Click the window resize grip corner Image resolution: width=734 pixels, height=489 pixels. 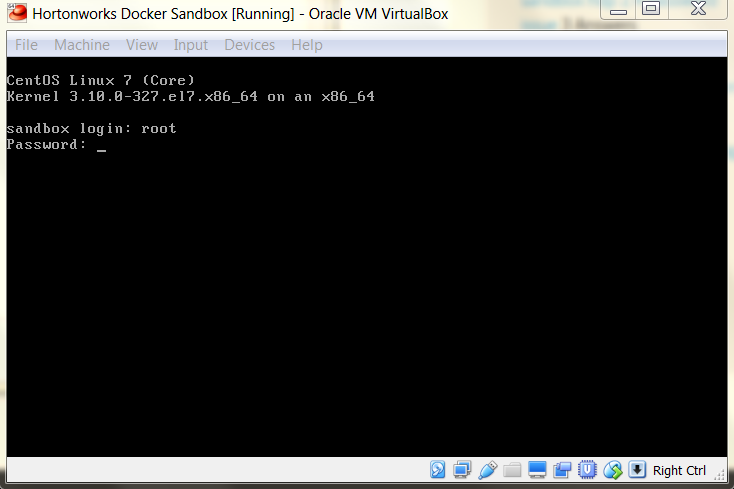tap(719, 475)
